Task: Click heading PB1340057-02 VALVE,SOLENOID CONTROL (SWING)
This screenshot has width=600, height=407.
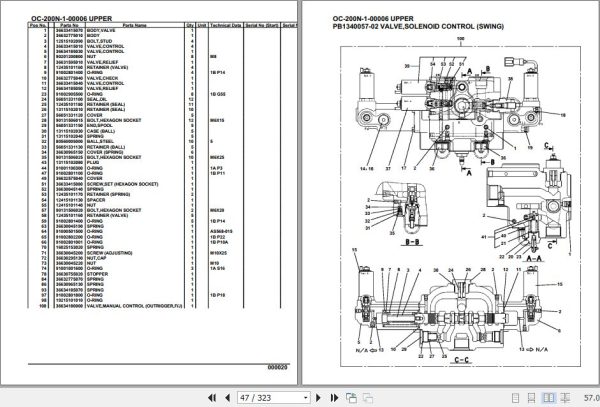Action: point(418,26)
